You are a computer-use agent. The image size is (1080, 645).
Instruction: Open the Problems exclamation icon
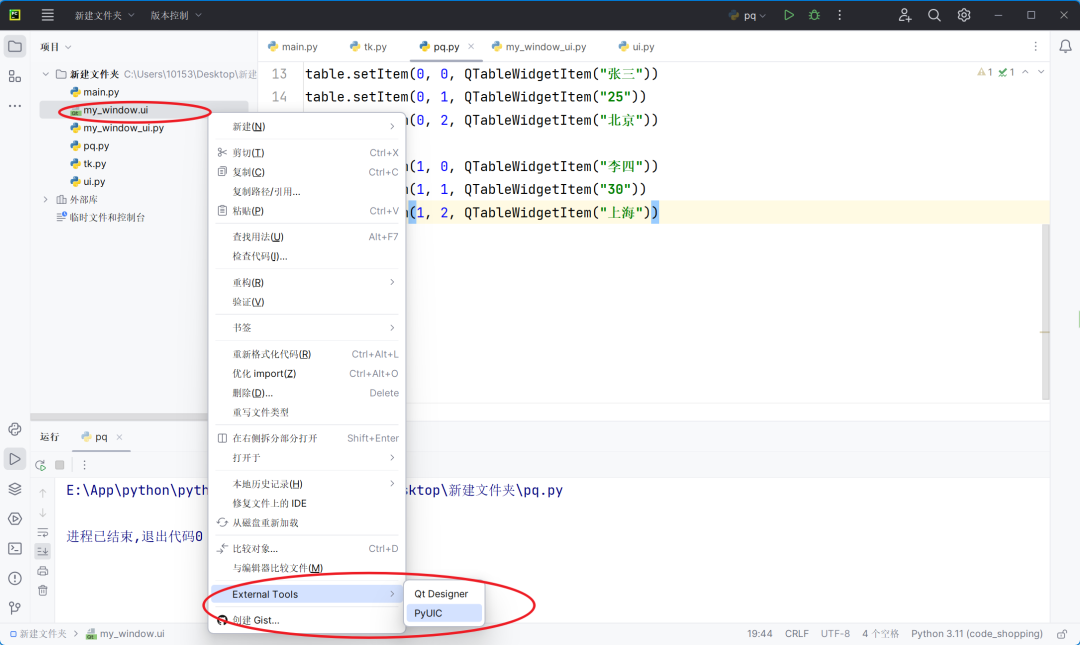(x=14, y=578)
